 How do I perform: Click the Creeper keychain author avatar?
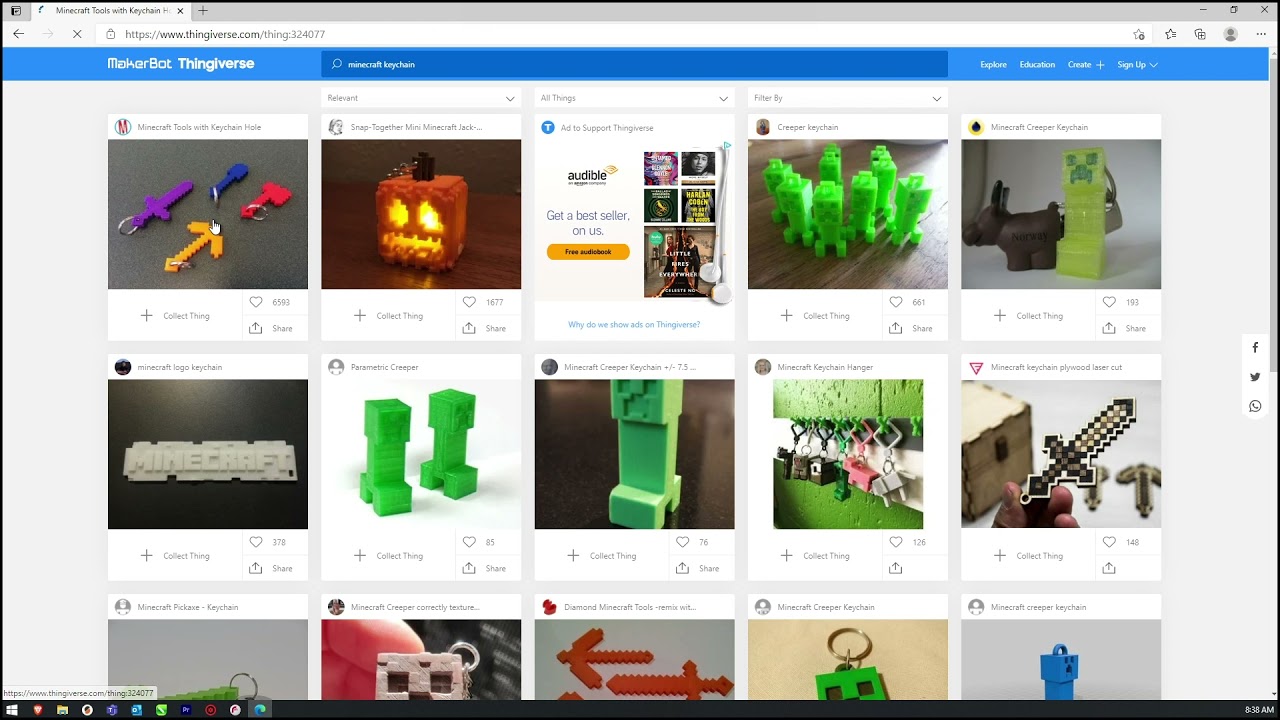(763, 127)
